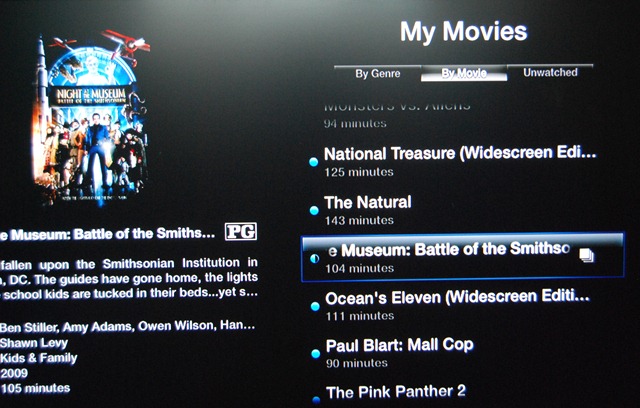
Task: Click the half-watched indicator on Night at the Museum
Action: (x=314, y=259)
